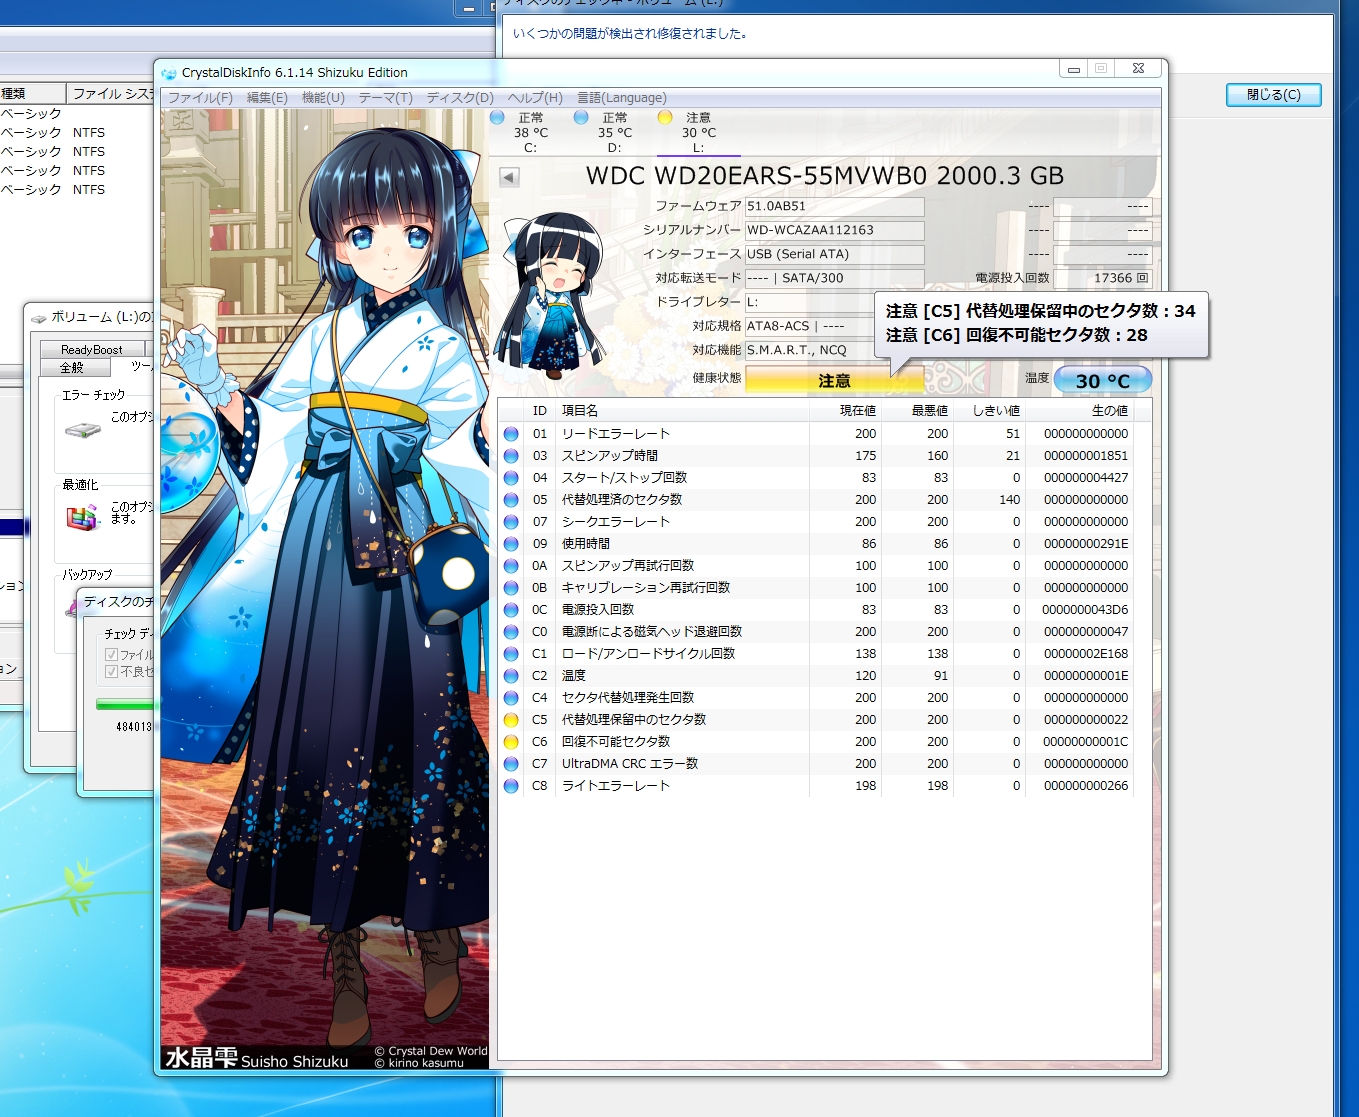This screenshot has width=1359, height=1117.
Task: Click the previous disk arrow icon
Action: (x=509, y=177)
